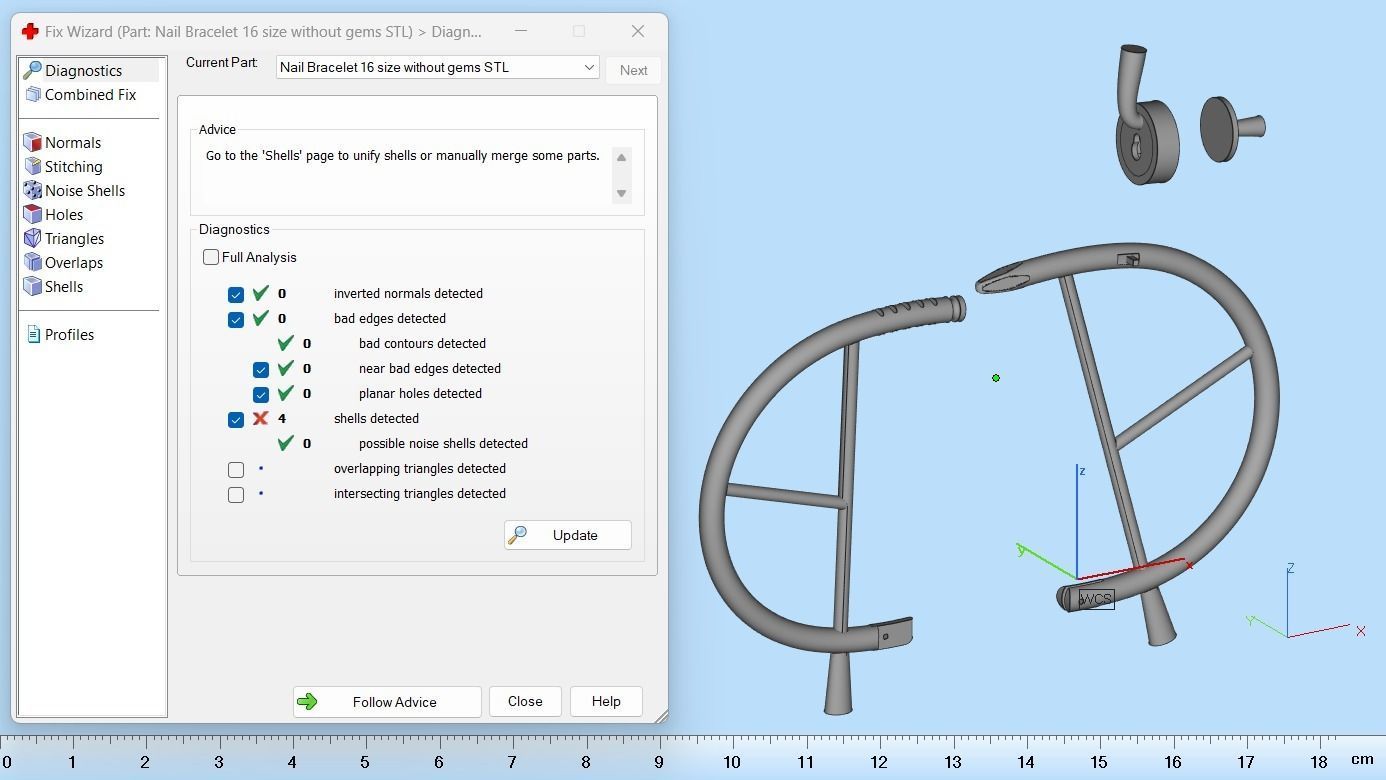Click the Normals label

73,142
